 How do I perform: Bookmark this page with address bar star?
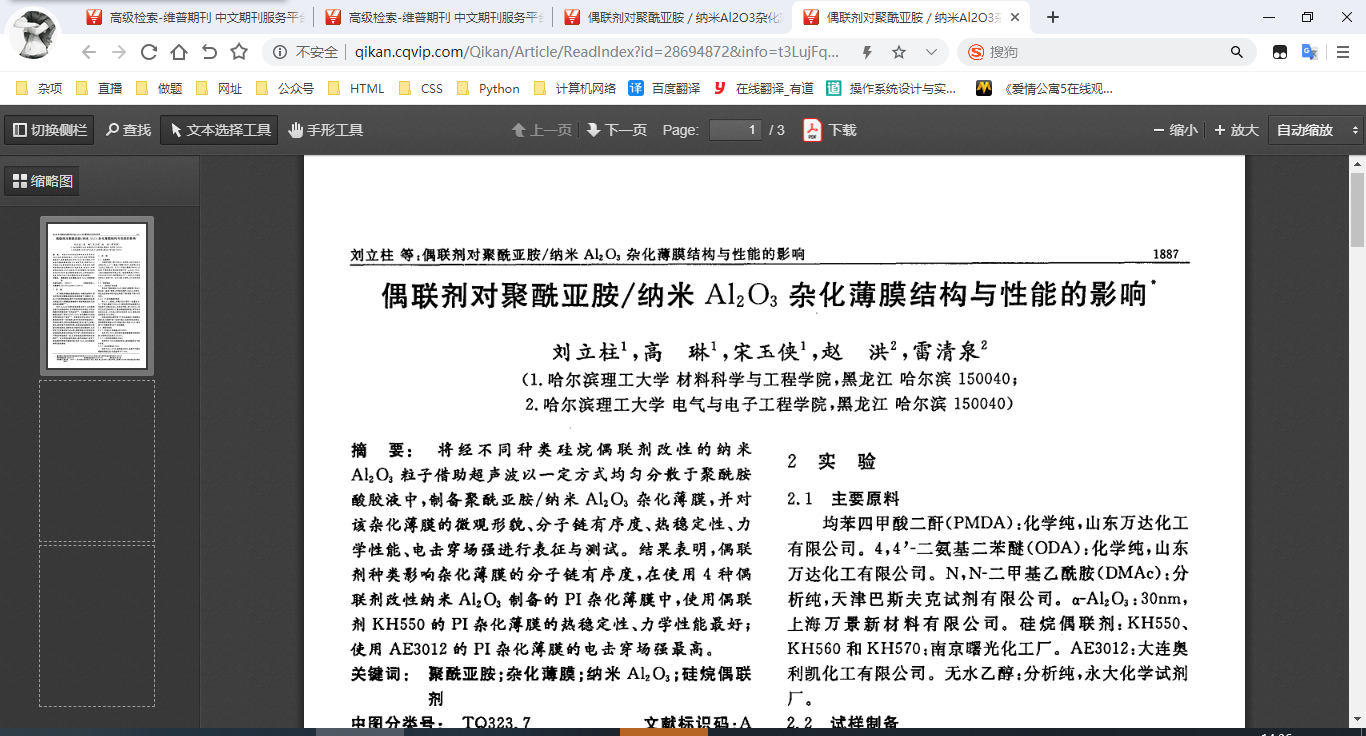pyautogui.click(x=899, y=52)
